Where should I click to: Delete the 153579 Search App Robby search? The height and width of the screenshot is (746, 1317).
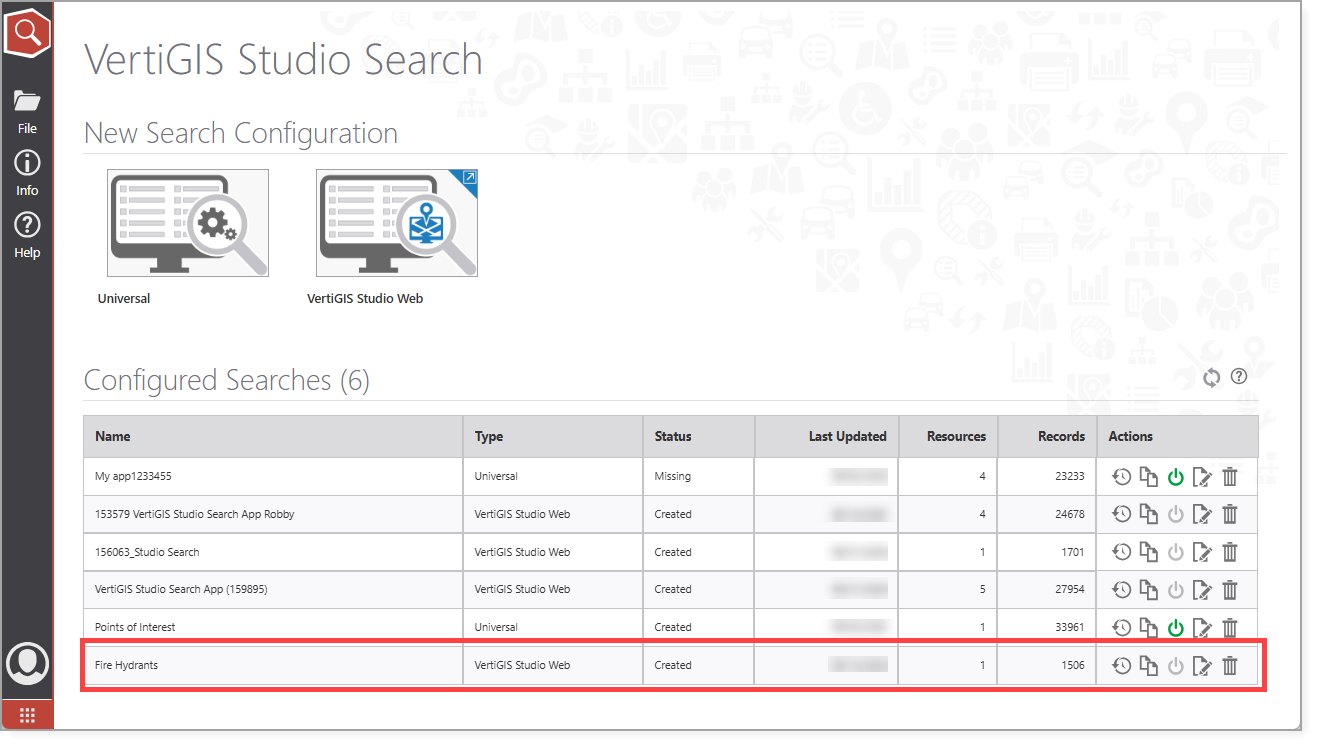(x=1230, y=514)
